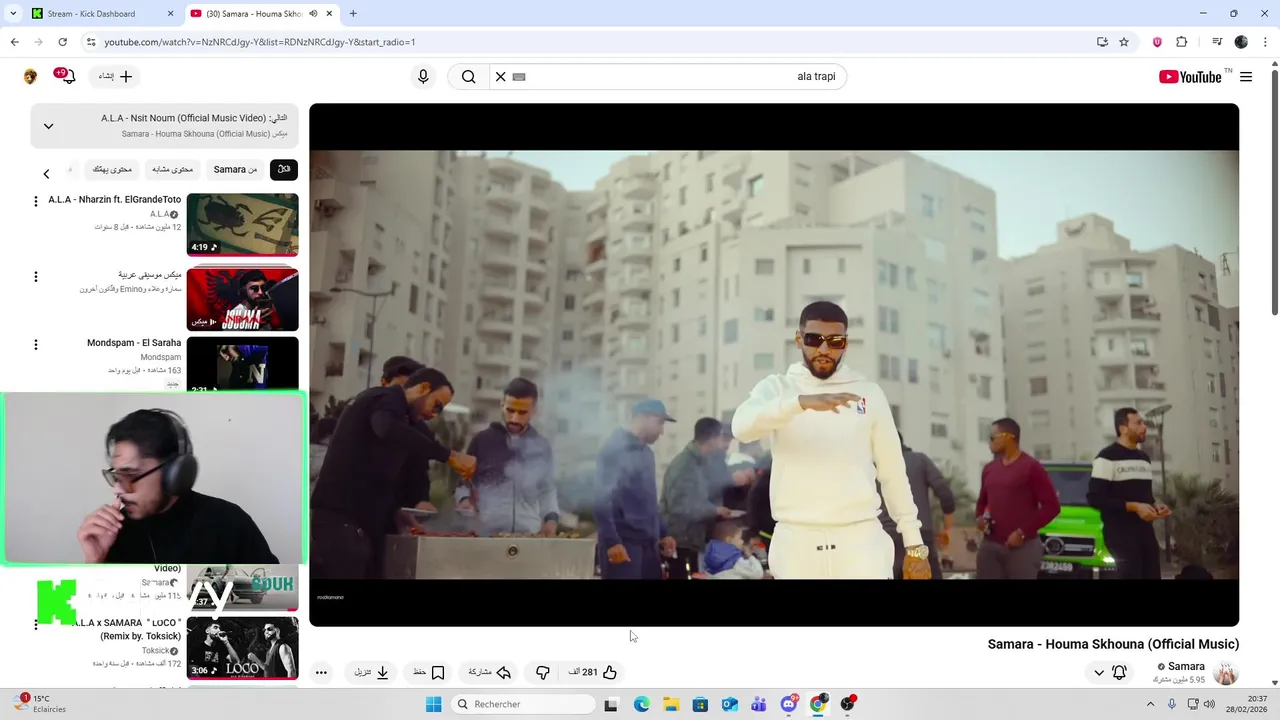This screenshot has width=1280, height=720.
Task: Open Chrome three-dot menu
Action: [x=1265, y=42]
